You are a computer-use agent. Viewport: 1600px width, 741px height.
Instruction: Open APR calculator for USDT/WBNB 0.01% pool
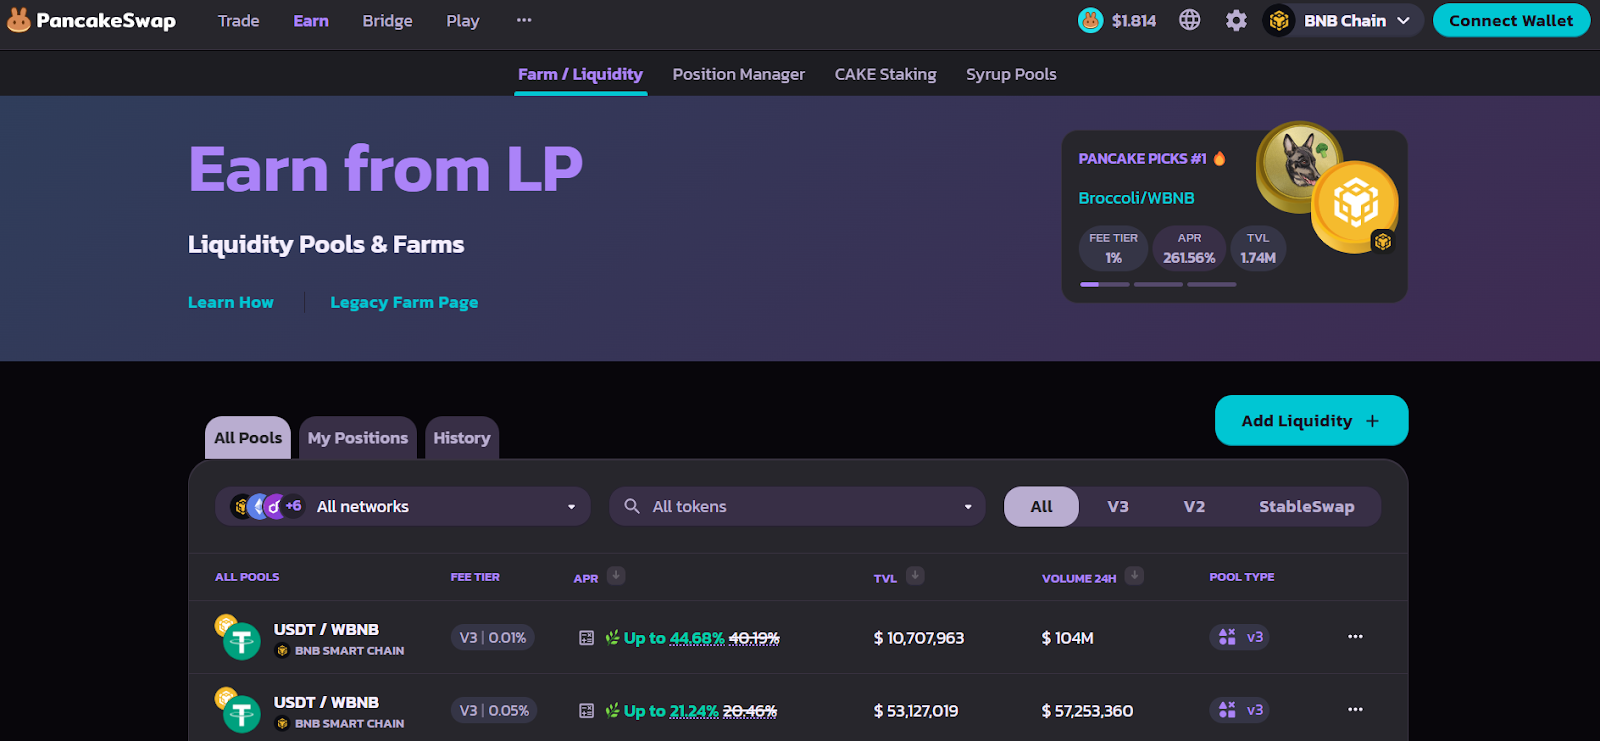point(587,638)
